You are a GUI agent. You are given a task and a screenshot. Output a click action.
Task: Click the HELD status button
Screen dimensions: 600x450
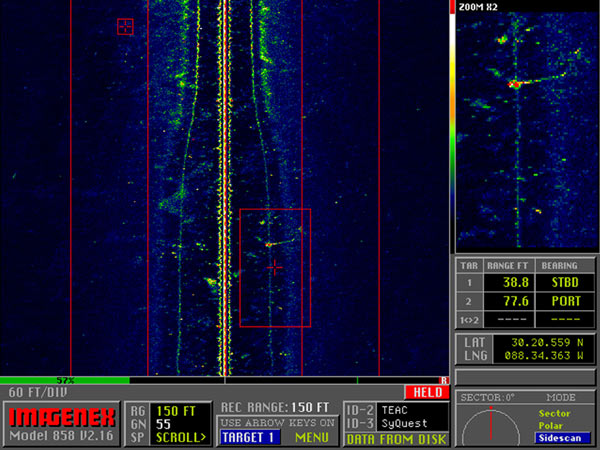425,393
